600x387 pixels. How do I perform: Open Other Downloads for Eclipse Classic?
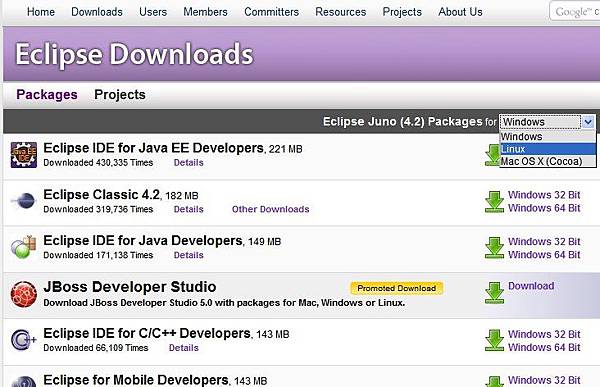[271, 209]
